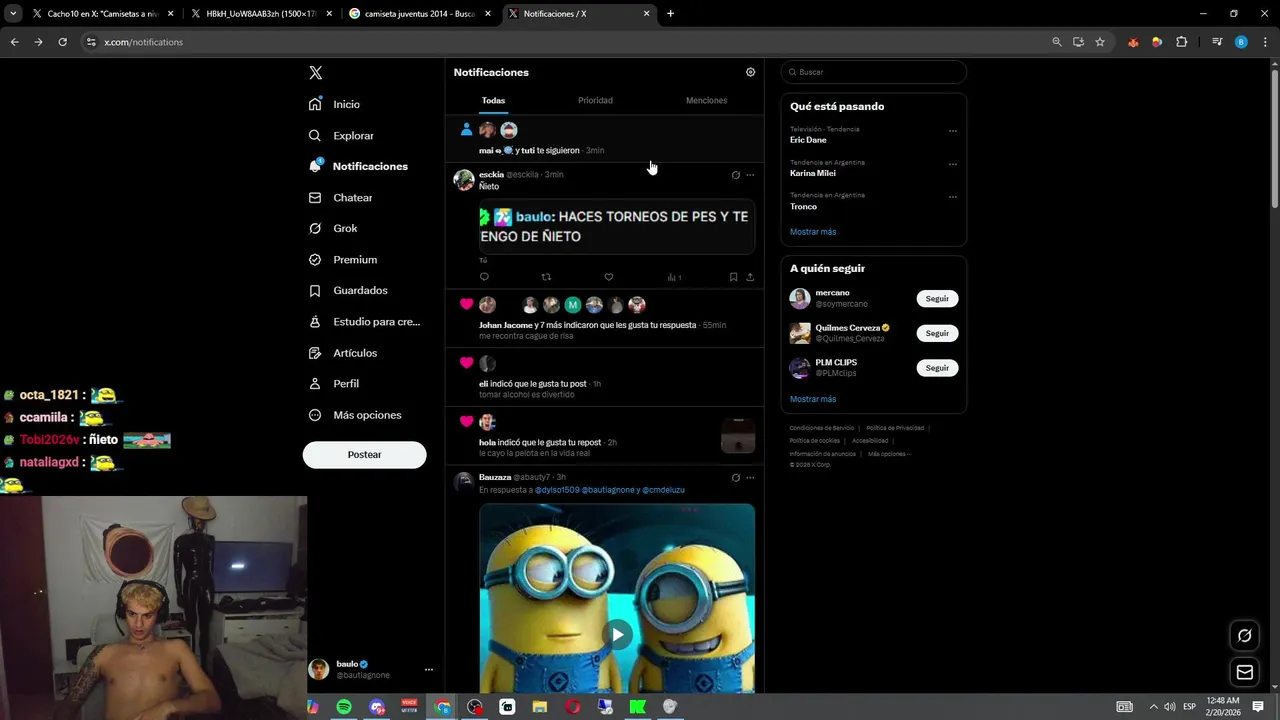This screenshot has width=1280, height=720.
Task: Click Grok icon on Bauzaza's post
Action: 735,478
